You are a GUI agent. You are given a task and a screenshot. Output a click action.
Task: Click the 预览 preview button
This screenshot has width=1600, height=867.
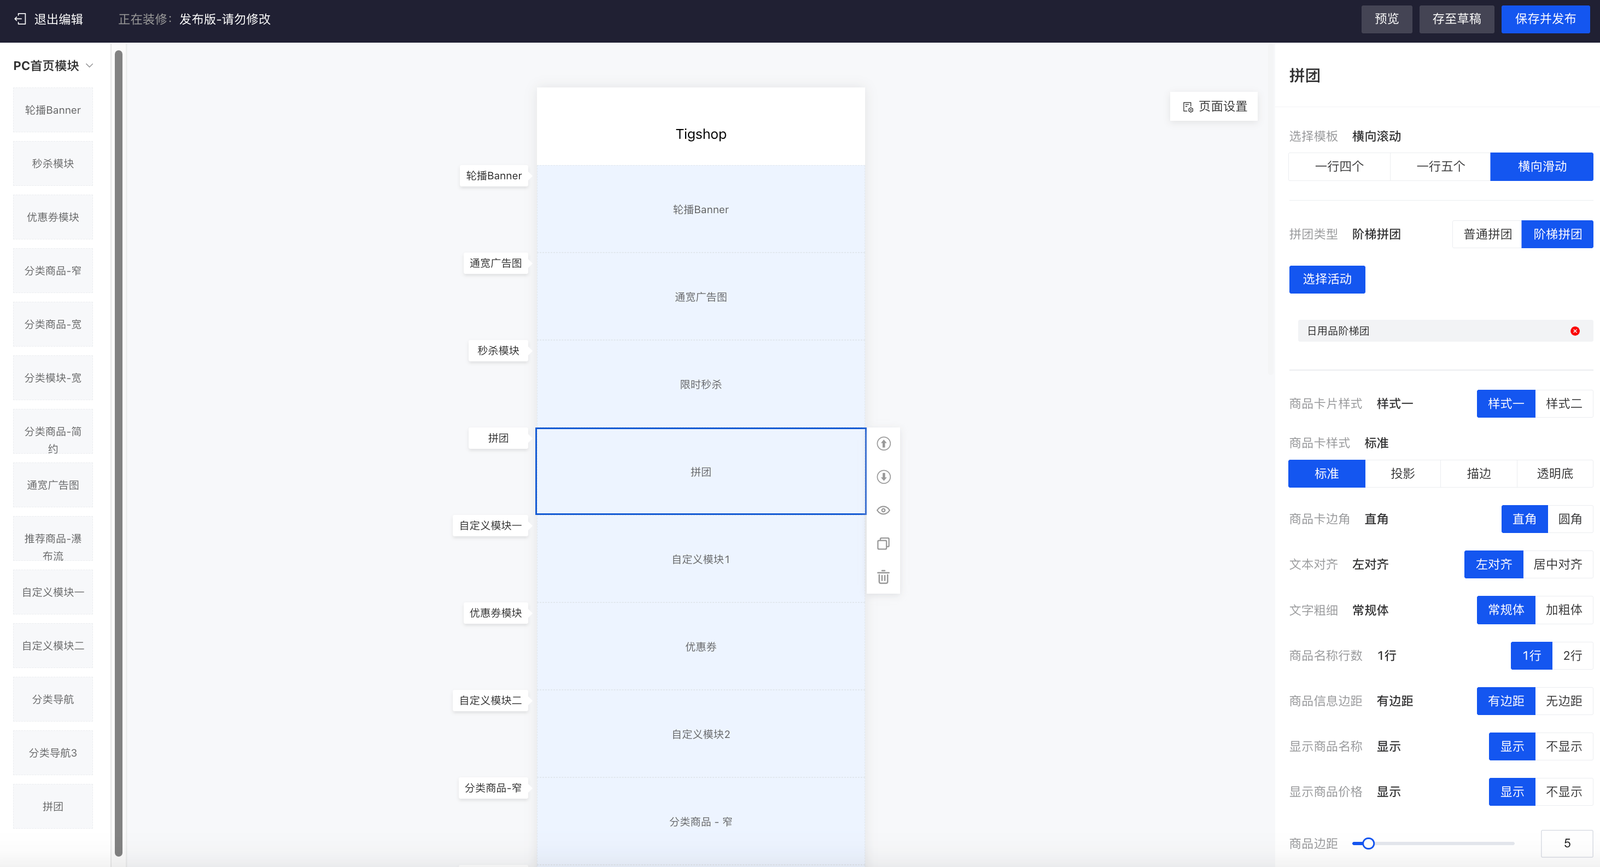click(1386, 19)
